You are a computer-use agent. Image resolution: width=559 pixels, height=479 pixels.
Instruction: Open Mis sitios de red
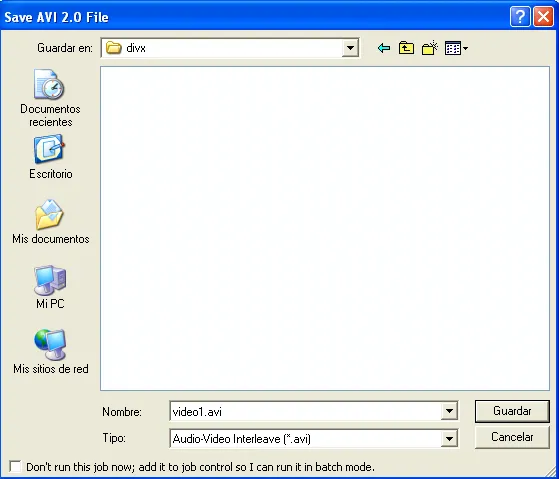click(x=50, y=351)
